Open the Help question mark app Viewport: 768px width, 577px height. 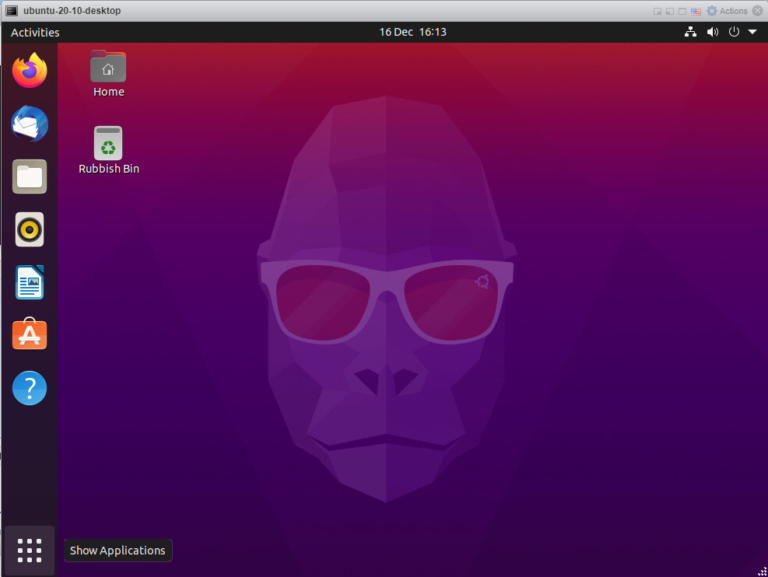29,388
